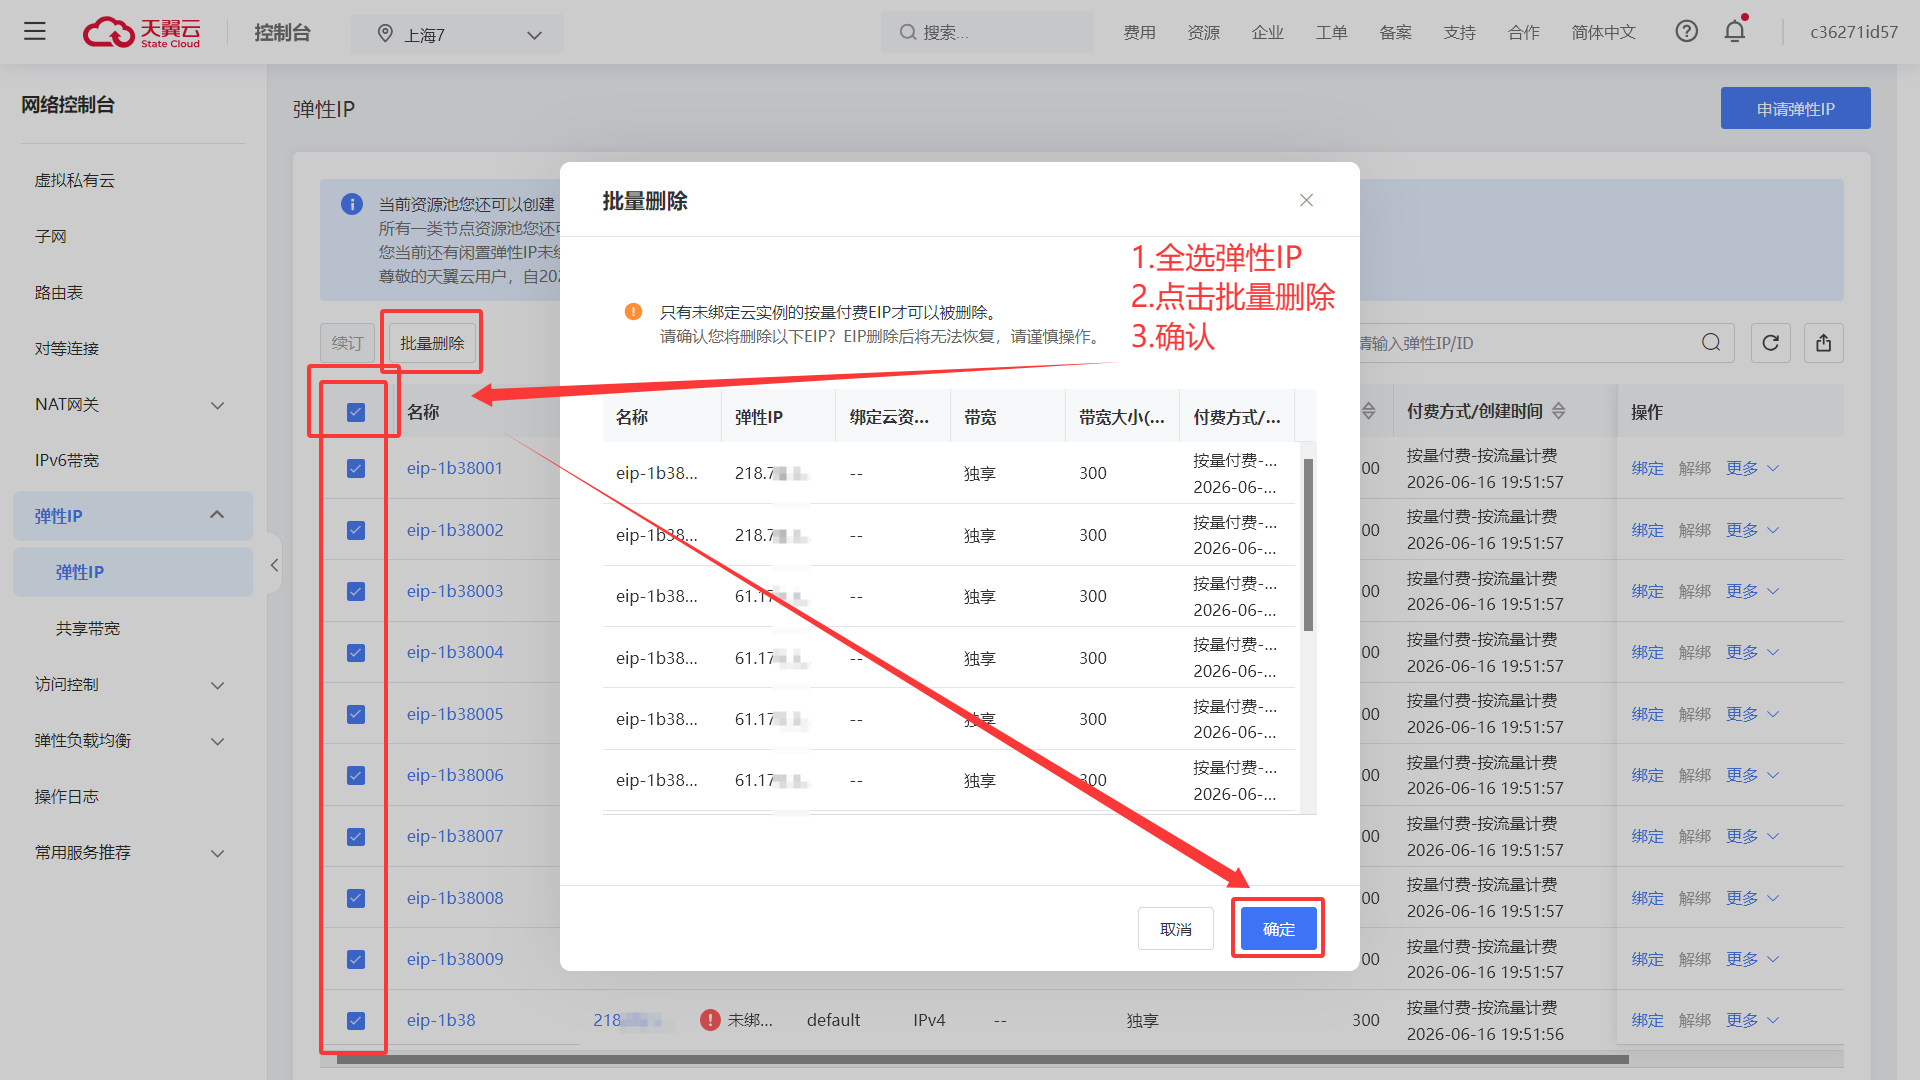Click 解绑 for eip-1b38007
Image resolution: width=1920 pixels, height=1080 pixels.
click(1694, 836)
